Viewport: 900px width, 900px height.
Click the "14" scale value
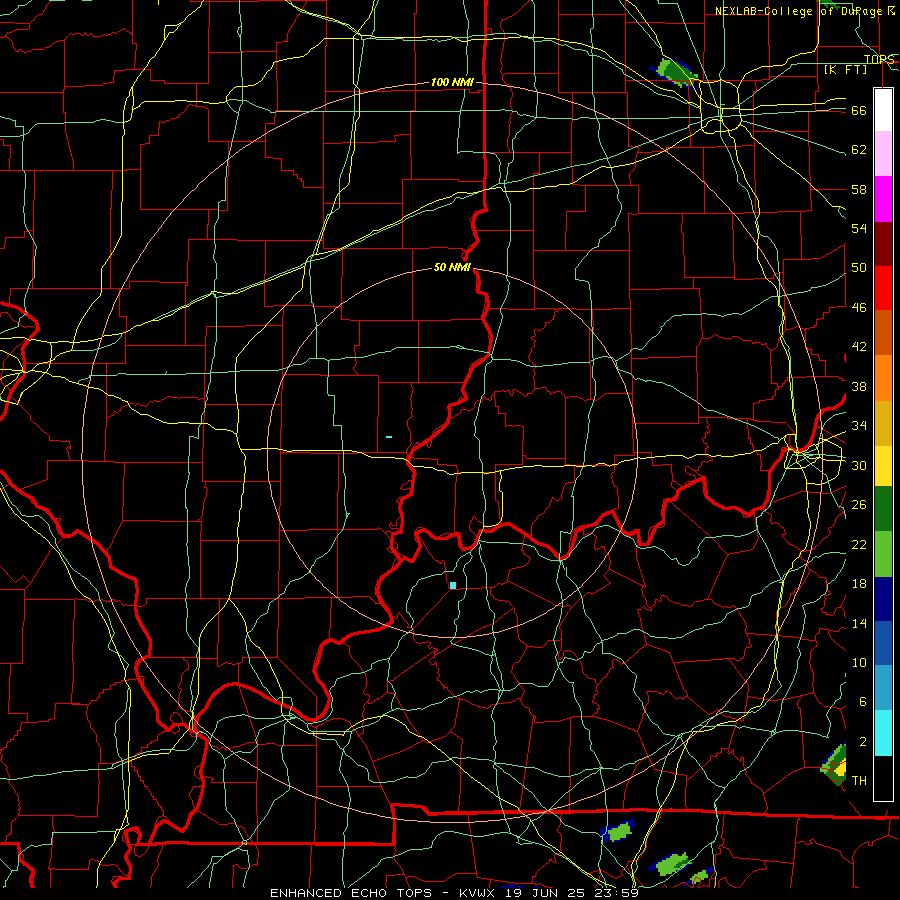[x=859, y=623]
